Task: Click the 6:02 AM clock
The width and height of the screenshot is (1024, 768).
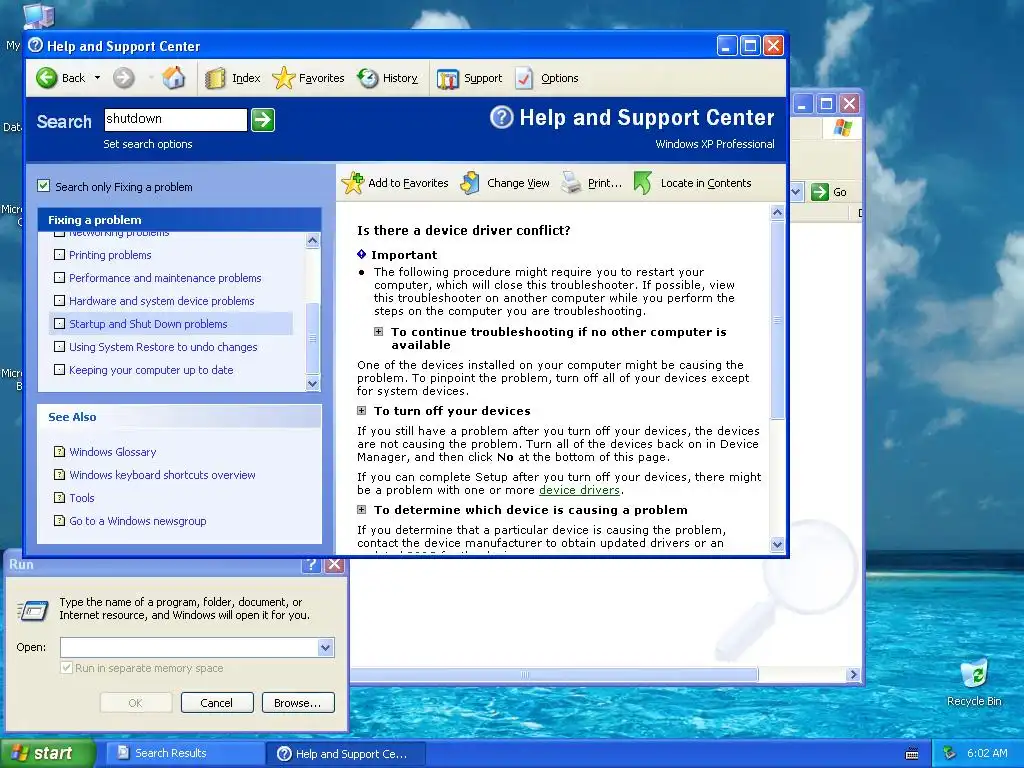Action: point(987,753)
